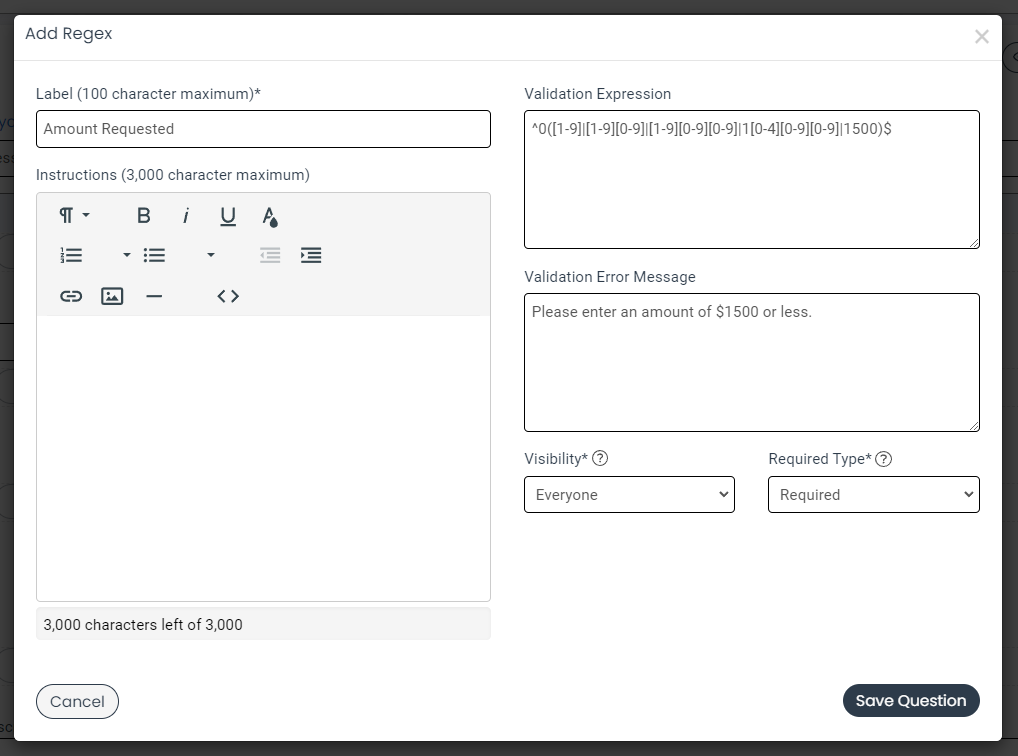This screenshot has width=1018, height=756.
Task: Click the help icon beside Visibility
Action: click(x=600, y=459)
